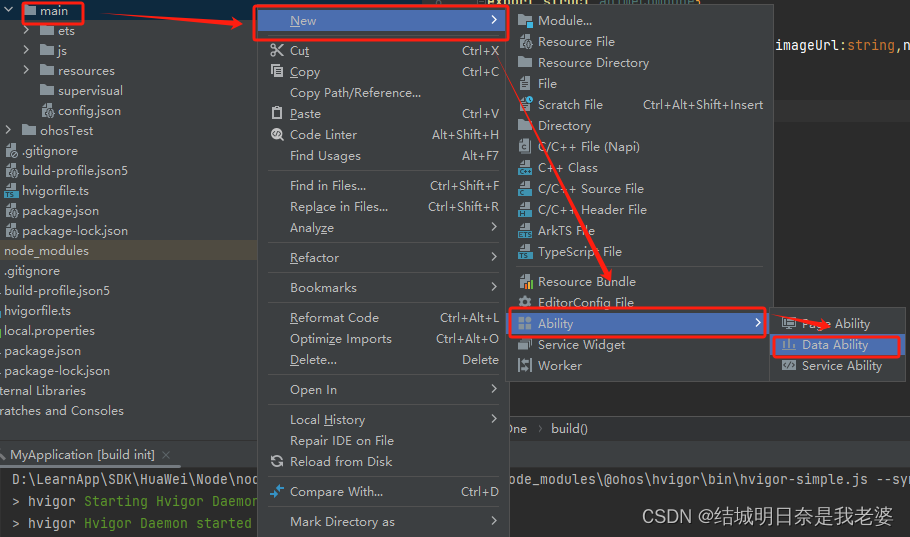Select build-profile.json5 under ohosTest sibling

click(75, 171)
